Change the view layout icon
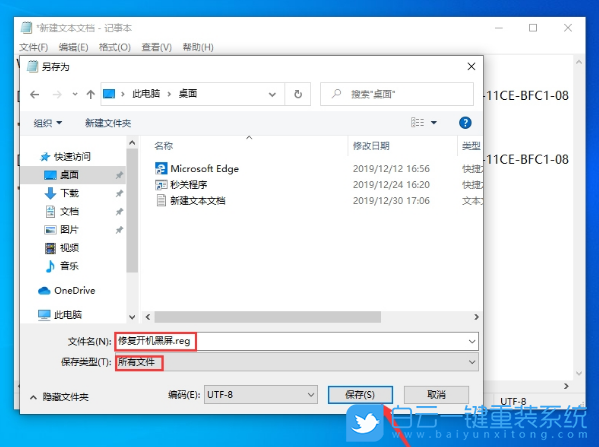Screen dimensions: 599x447 click(x=418, y=123)
